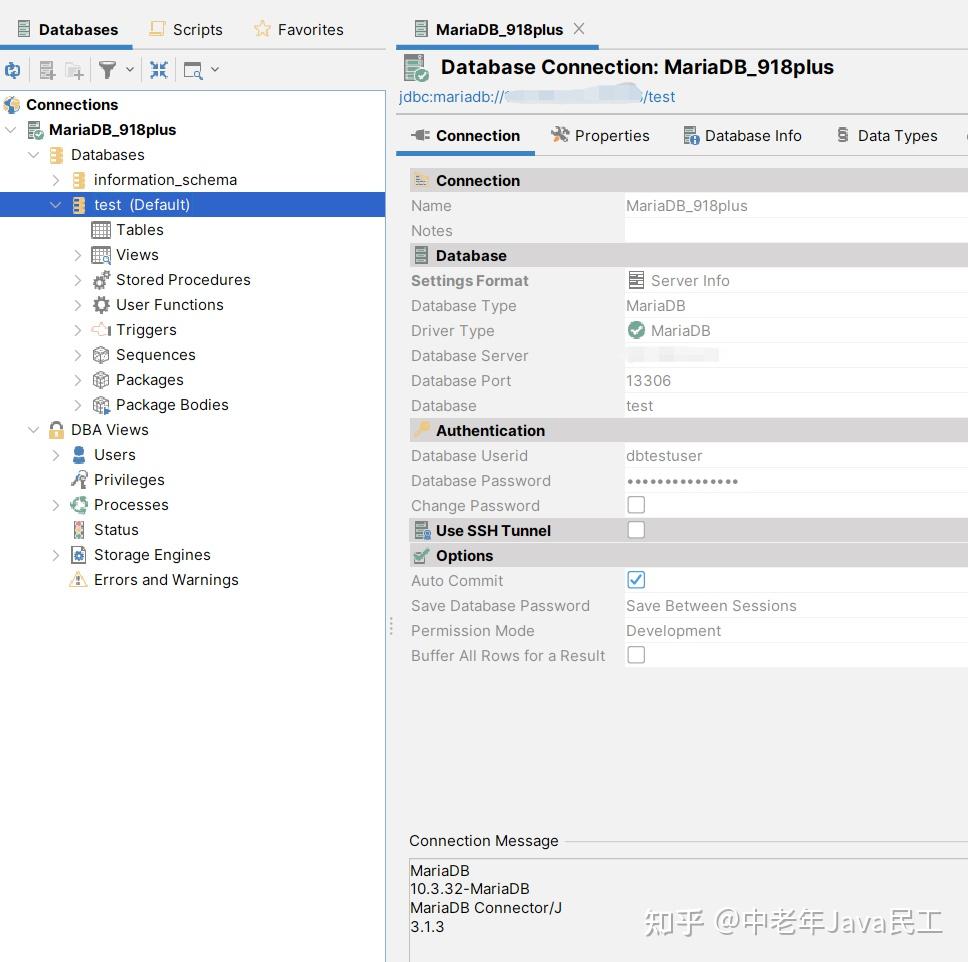This screenshot has width=968, height=962.
Task: Click the MariaDB_918plus connection database icon
Action: coord(37,129)
